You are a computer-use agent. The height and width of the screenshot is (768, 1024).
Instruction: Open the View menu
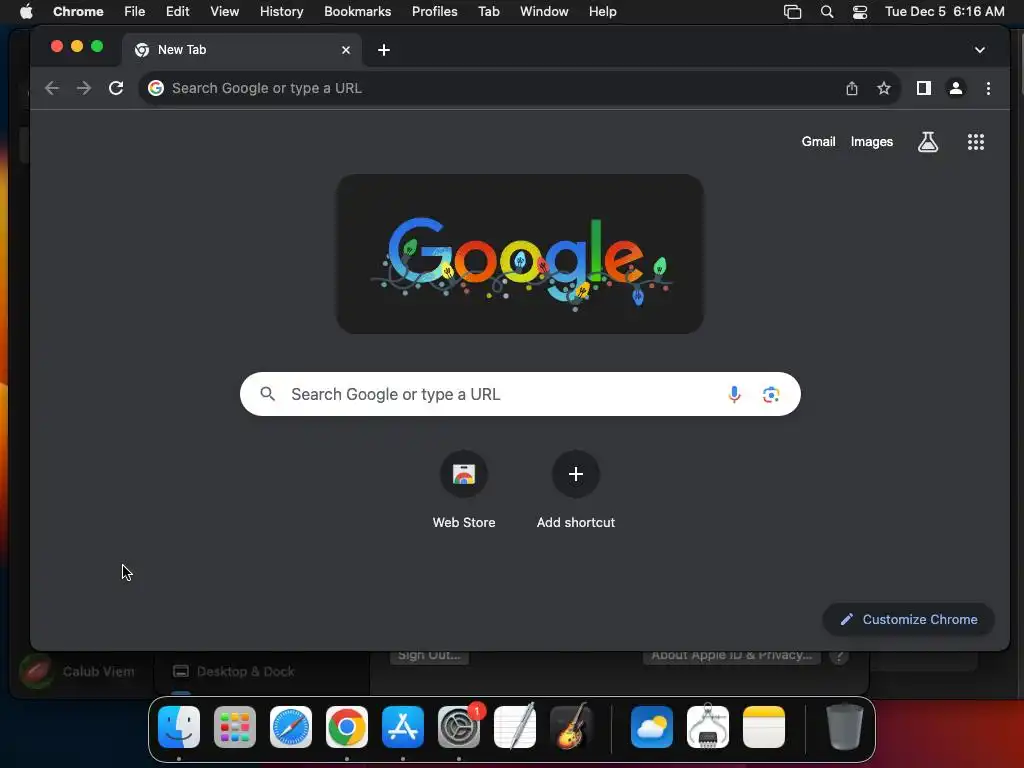(224, 12)
